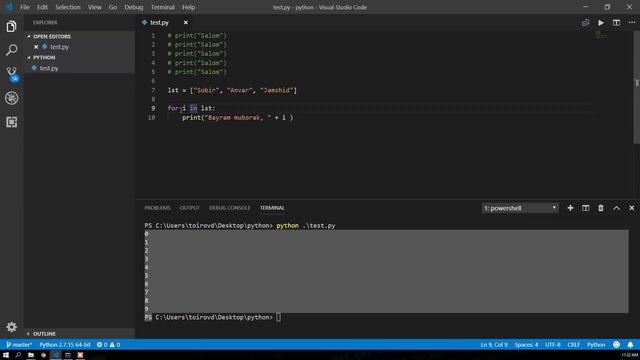
Task: Open the Explorer view in activity bar
Action: click(11, 27)
